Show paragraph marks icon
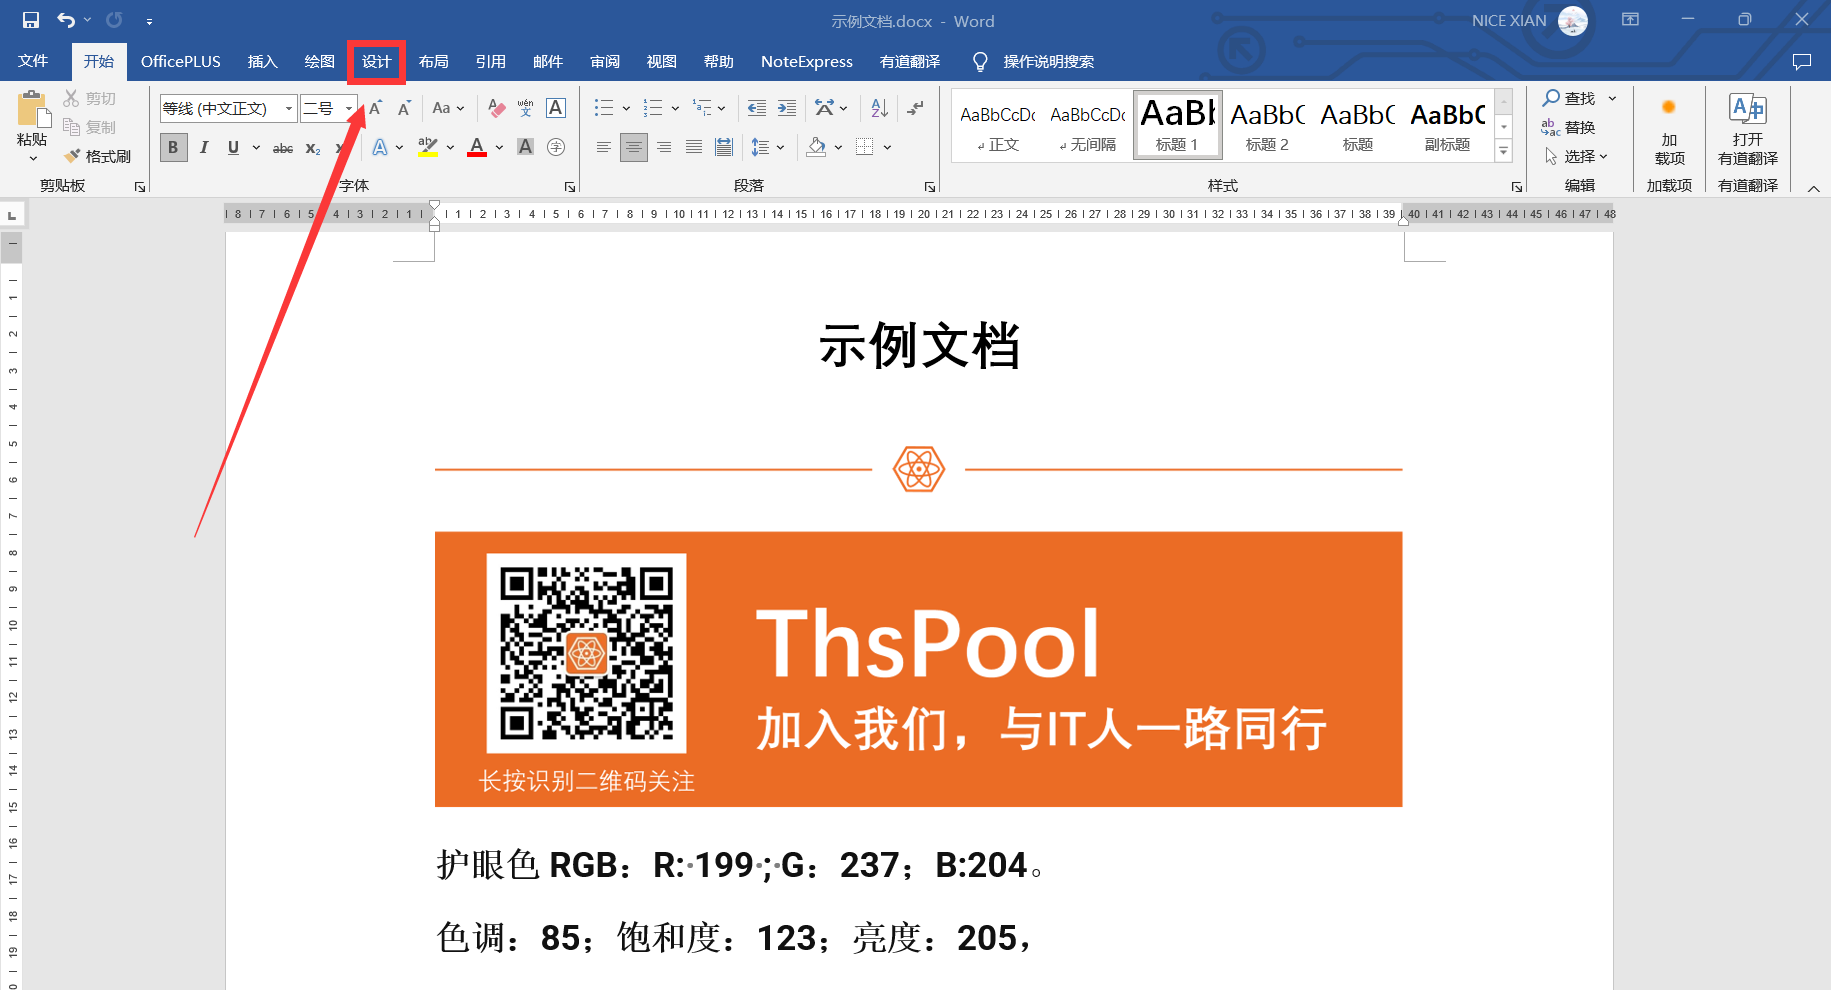 [x=915, y=108]
